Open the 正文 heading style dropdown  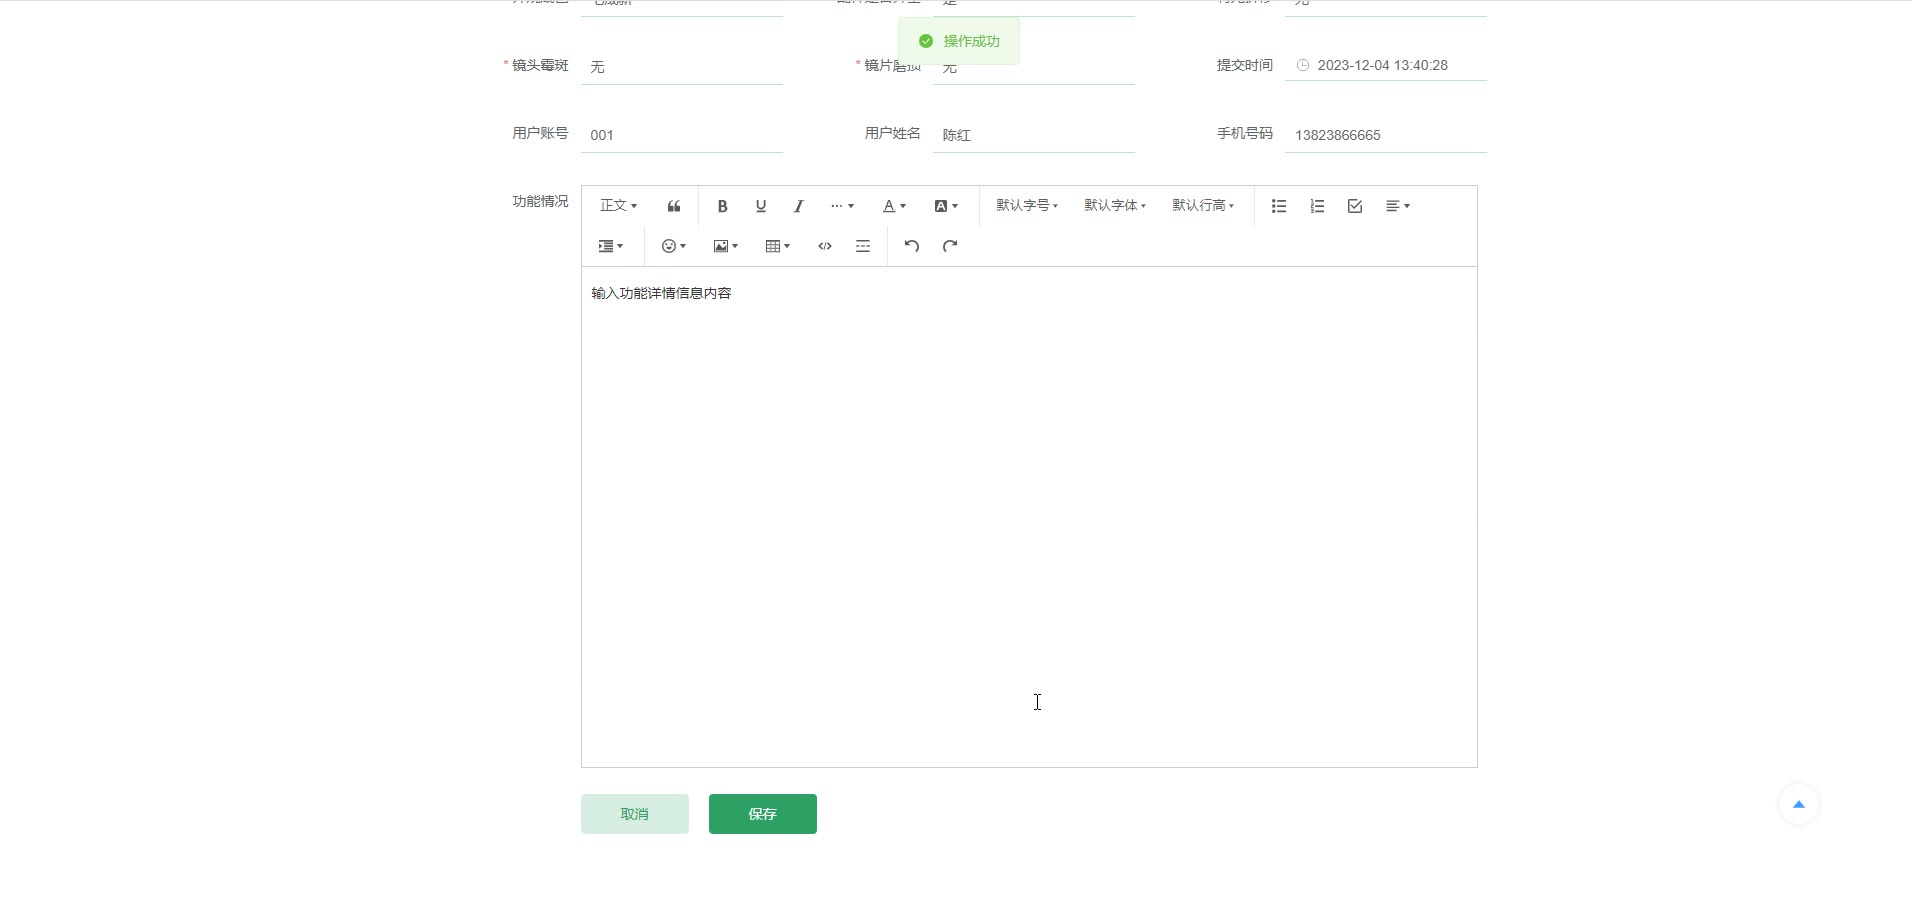(618, 206)
